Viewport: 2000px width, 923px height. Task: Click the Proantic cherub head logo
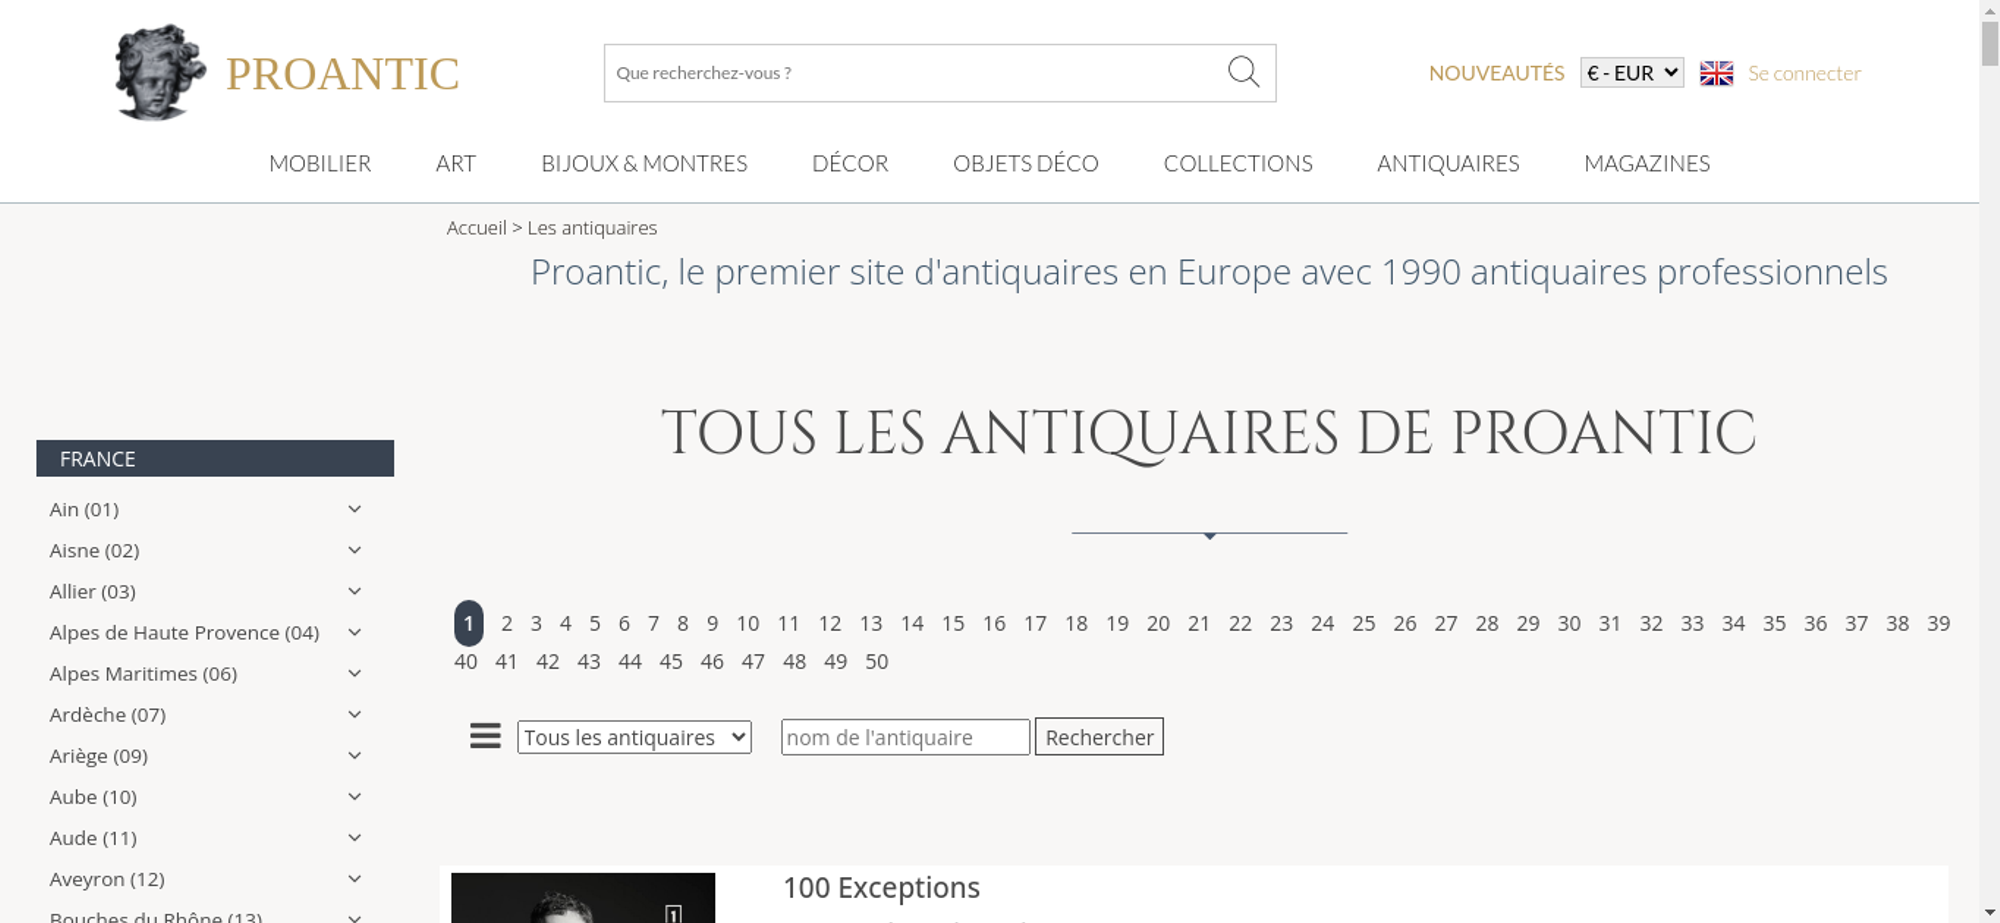(159, 73)
